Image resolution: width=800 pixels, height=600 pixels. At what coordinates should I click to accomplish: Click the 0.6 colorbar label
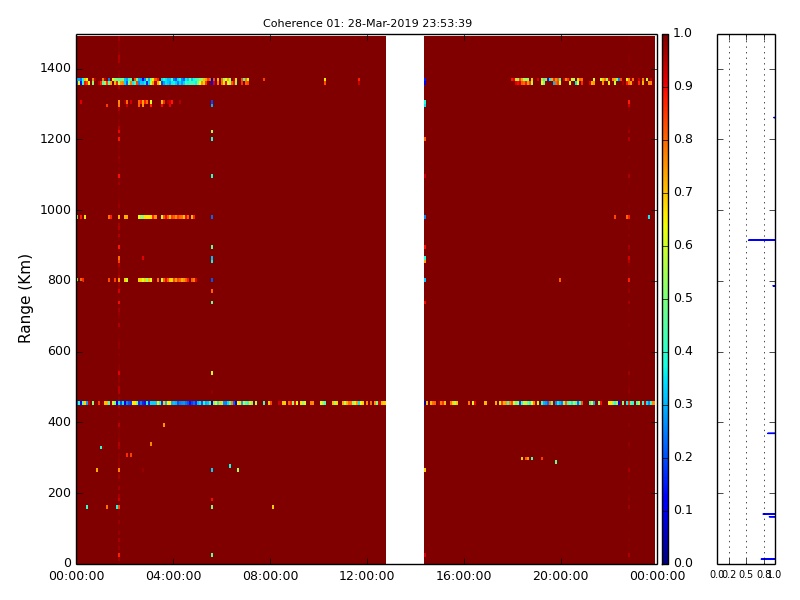(683, 245)
